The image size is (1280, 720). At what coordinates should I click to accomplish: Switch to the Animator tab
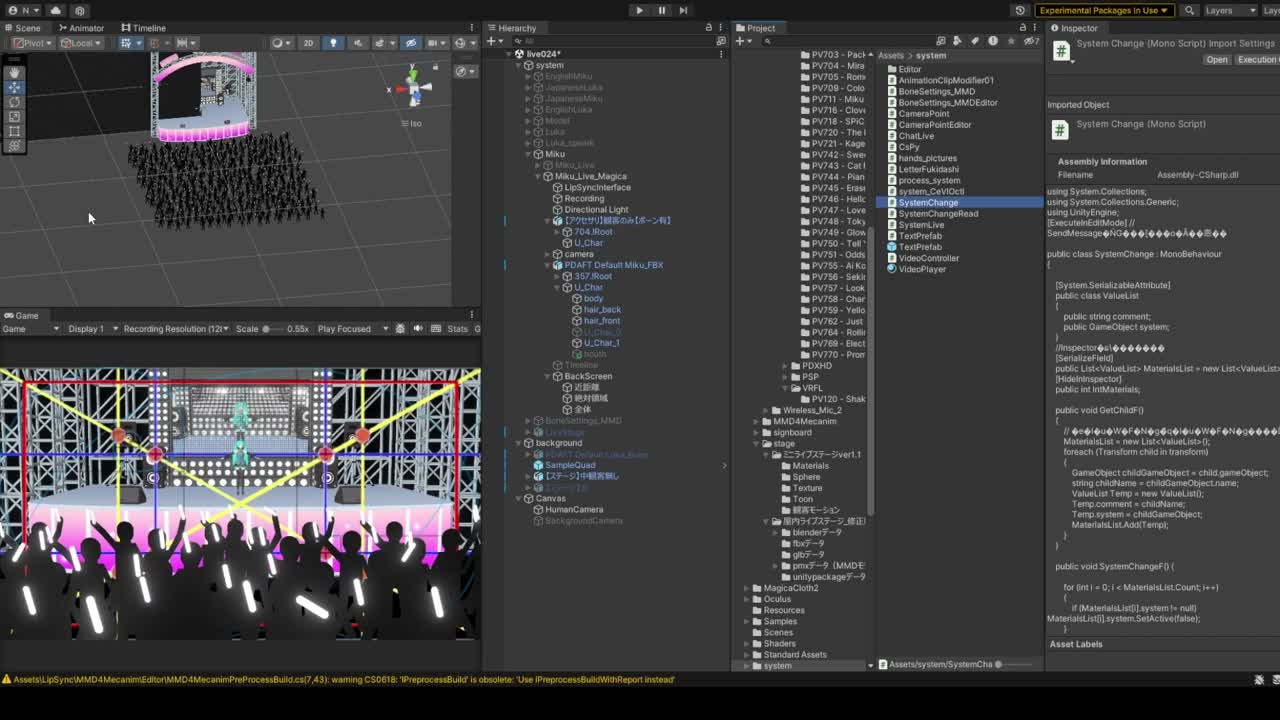80,28
